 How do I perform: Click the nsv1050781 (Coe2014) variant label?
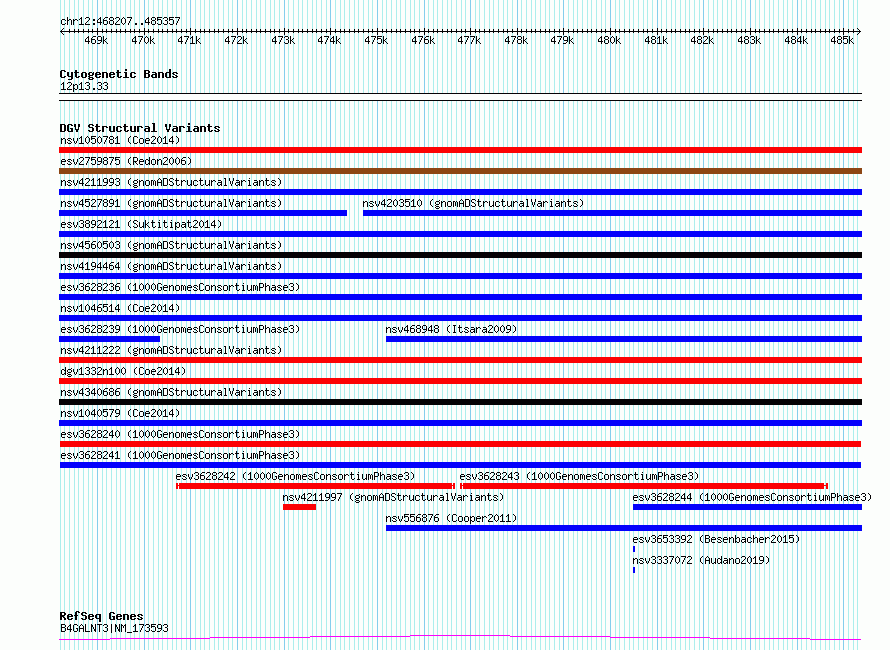tap(120, 140)
